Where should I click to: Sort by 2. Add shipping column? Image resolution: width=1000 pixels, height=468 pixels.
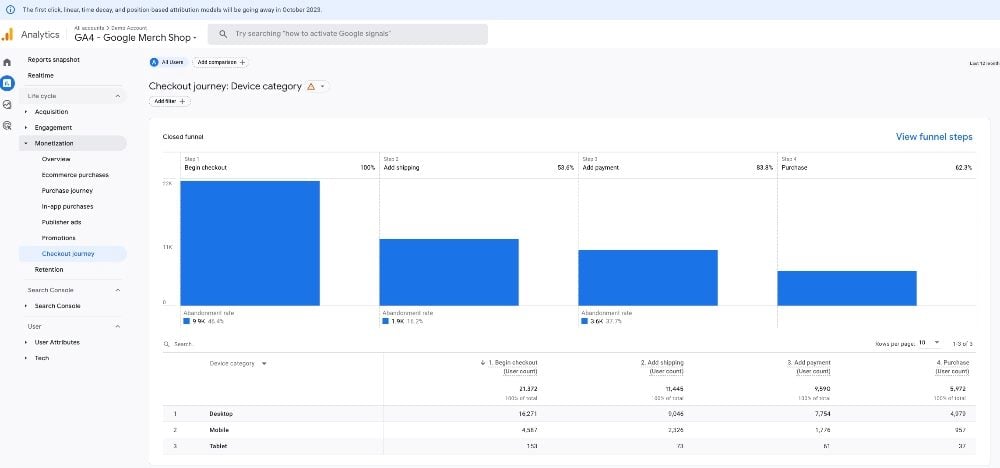pos(662,363)
